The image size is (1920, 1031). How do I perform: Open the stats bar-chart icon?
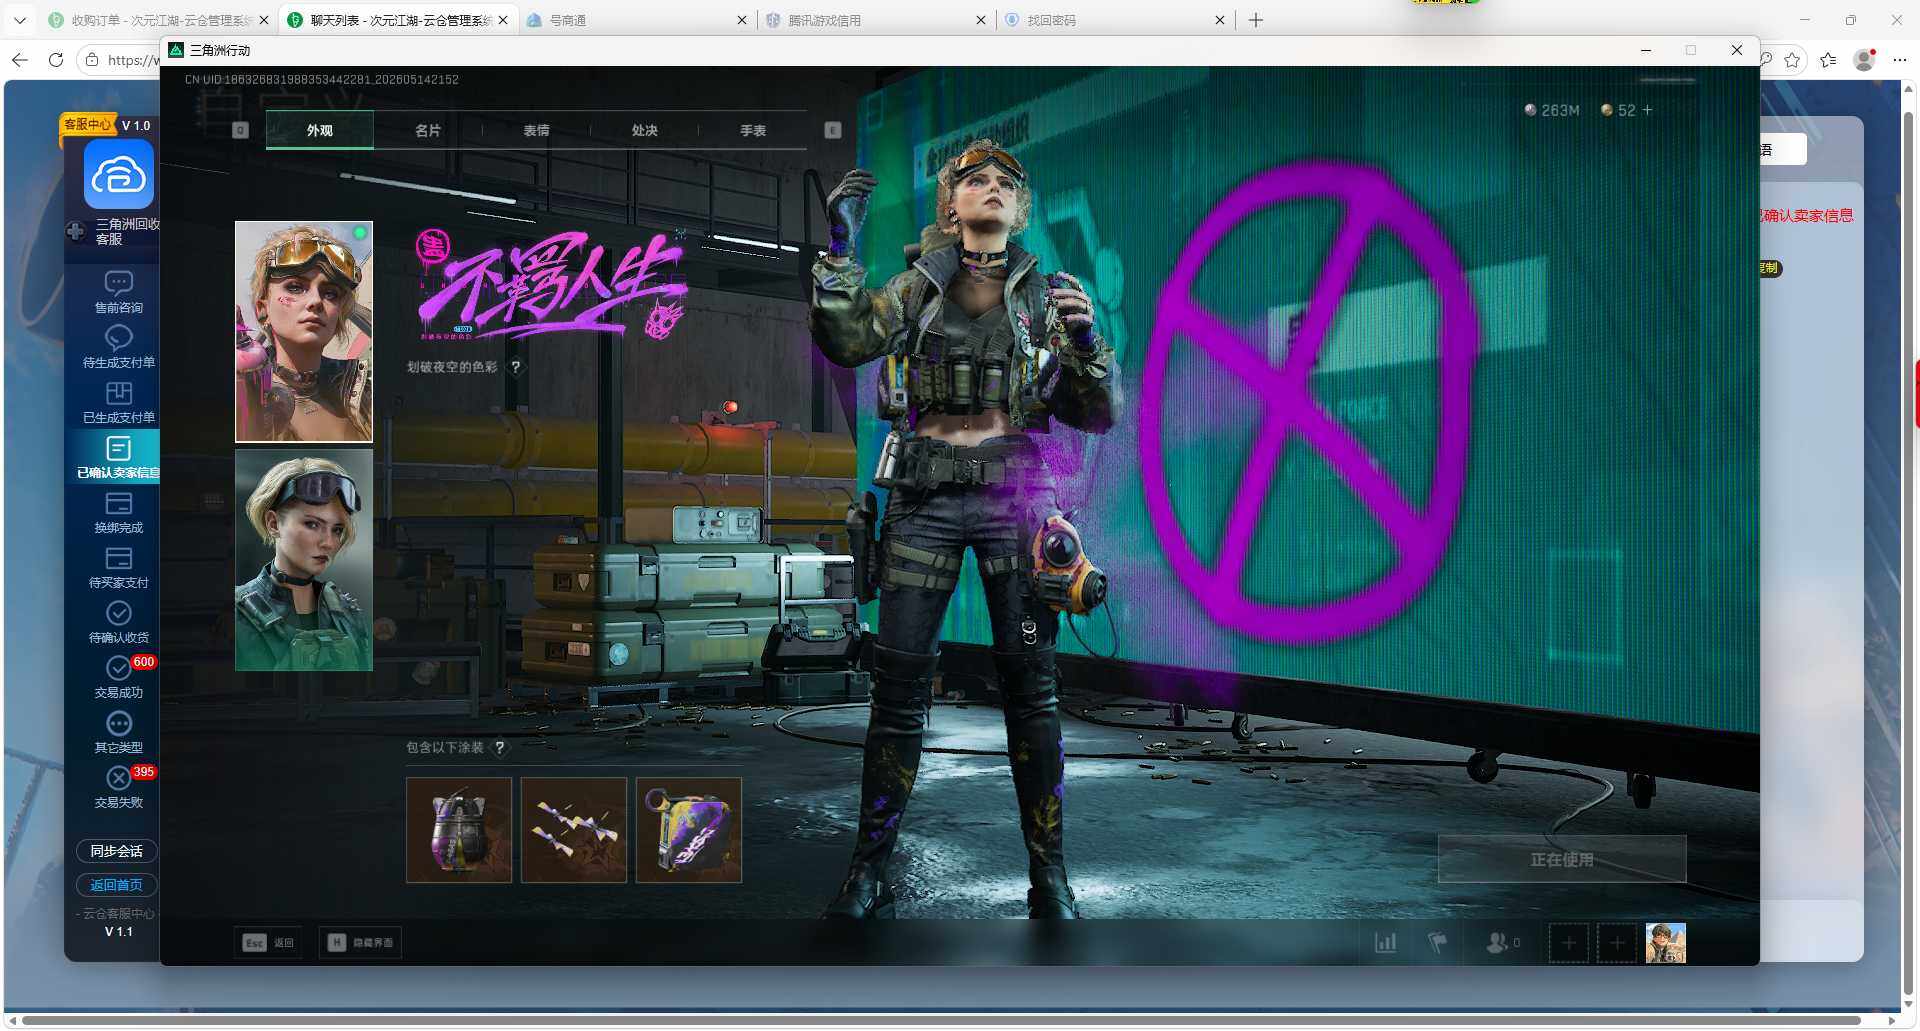point(1386,942)
